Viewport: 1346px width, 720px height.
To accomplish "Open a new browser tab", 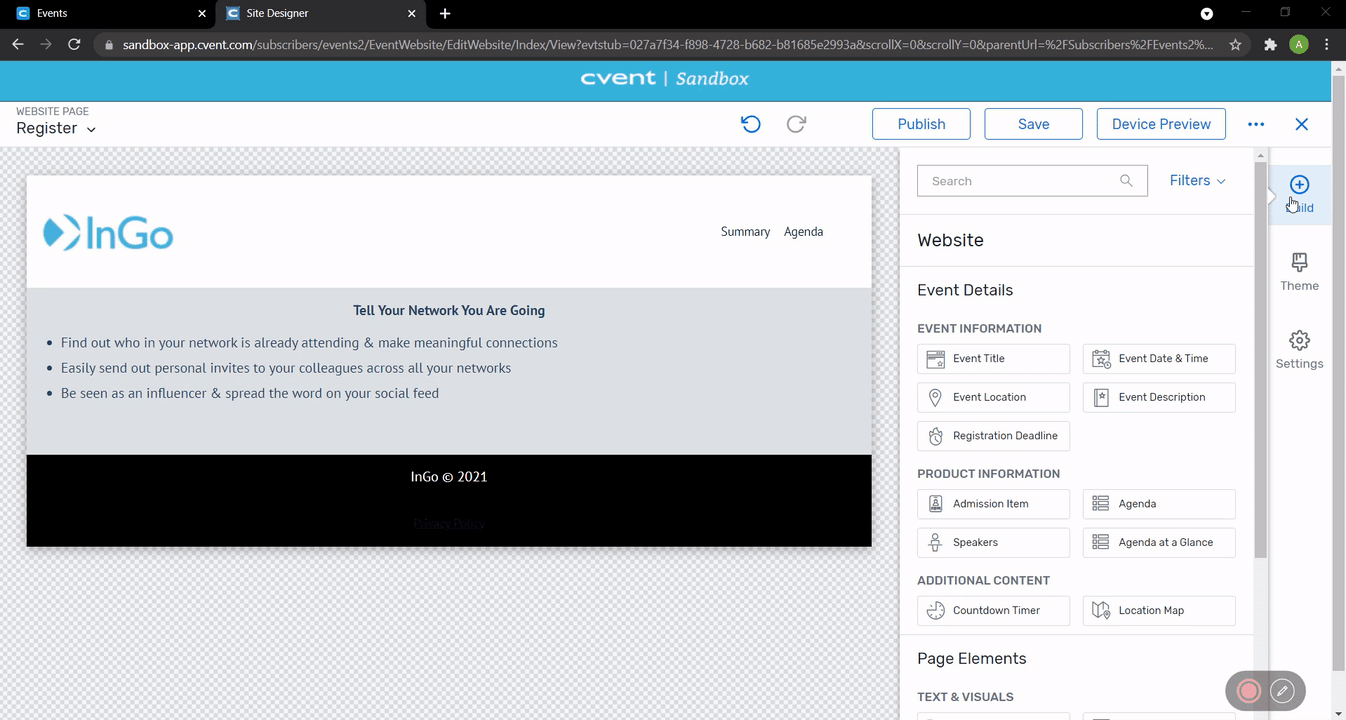I will point(445,14).
